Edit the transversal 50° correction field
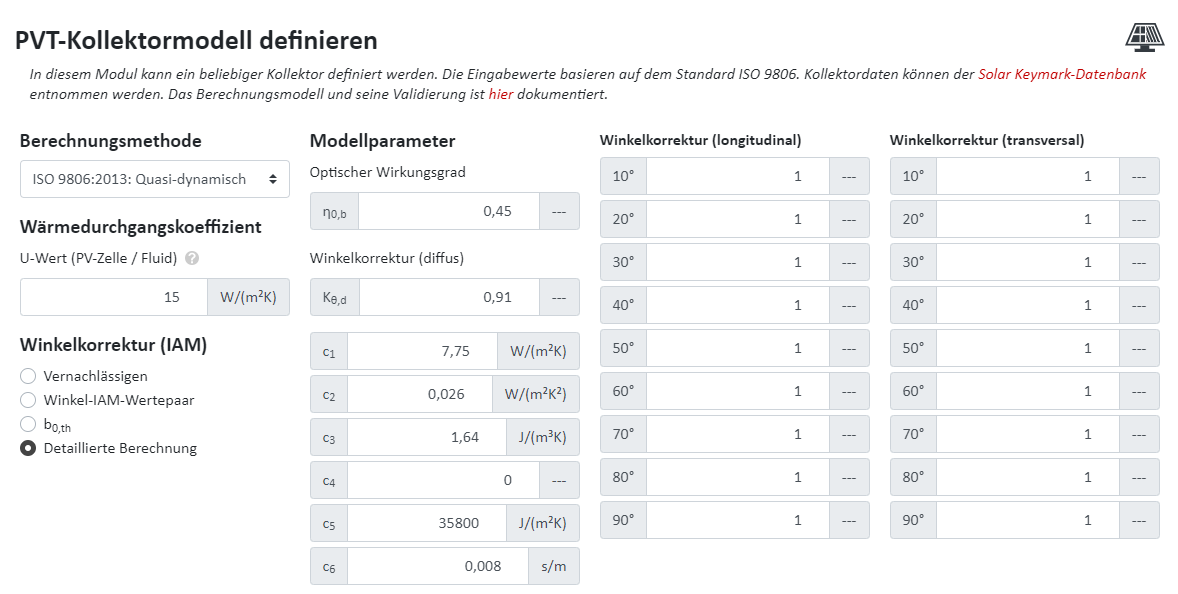 pyautogui.click(x=1027, y=348)
